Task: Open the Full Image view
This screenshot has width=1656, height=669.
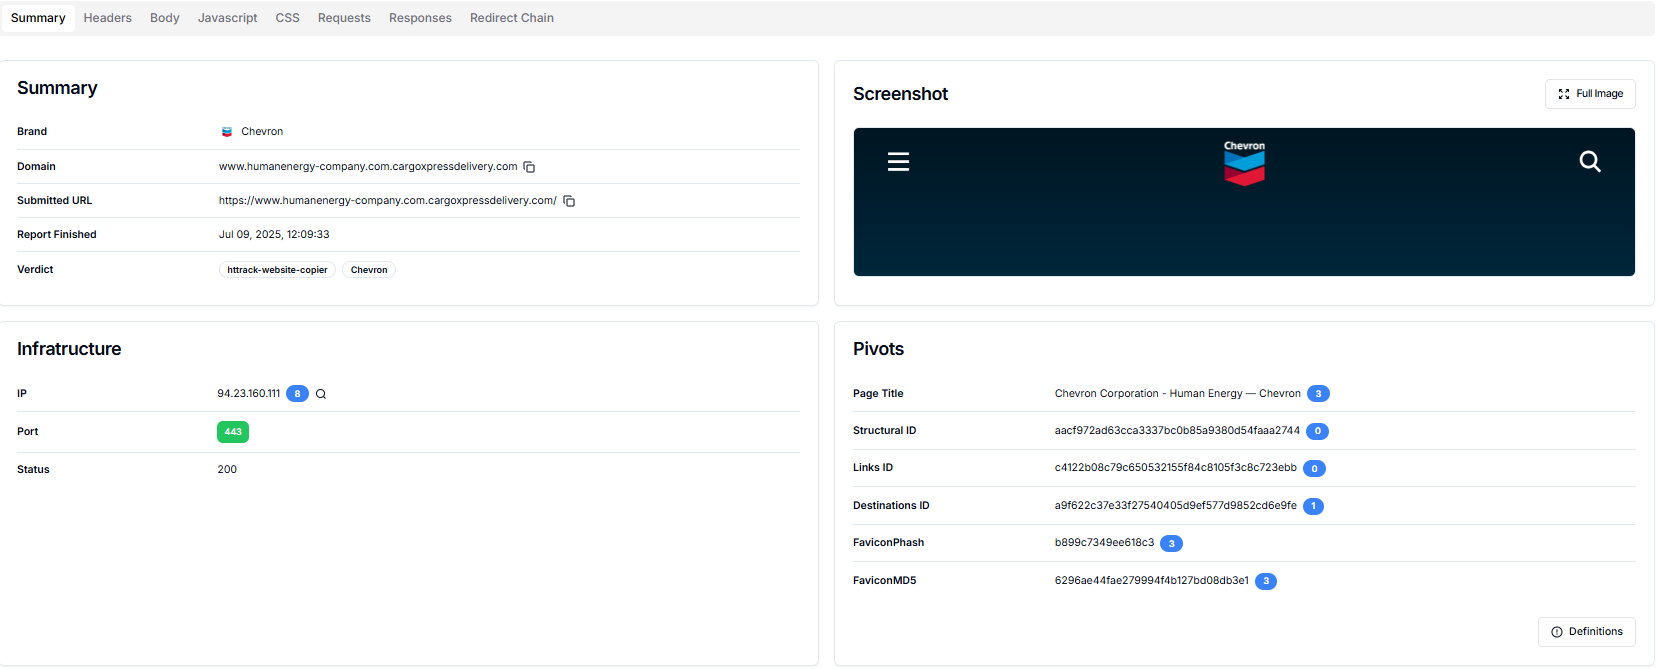Action: point(1590,94)
